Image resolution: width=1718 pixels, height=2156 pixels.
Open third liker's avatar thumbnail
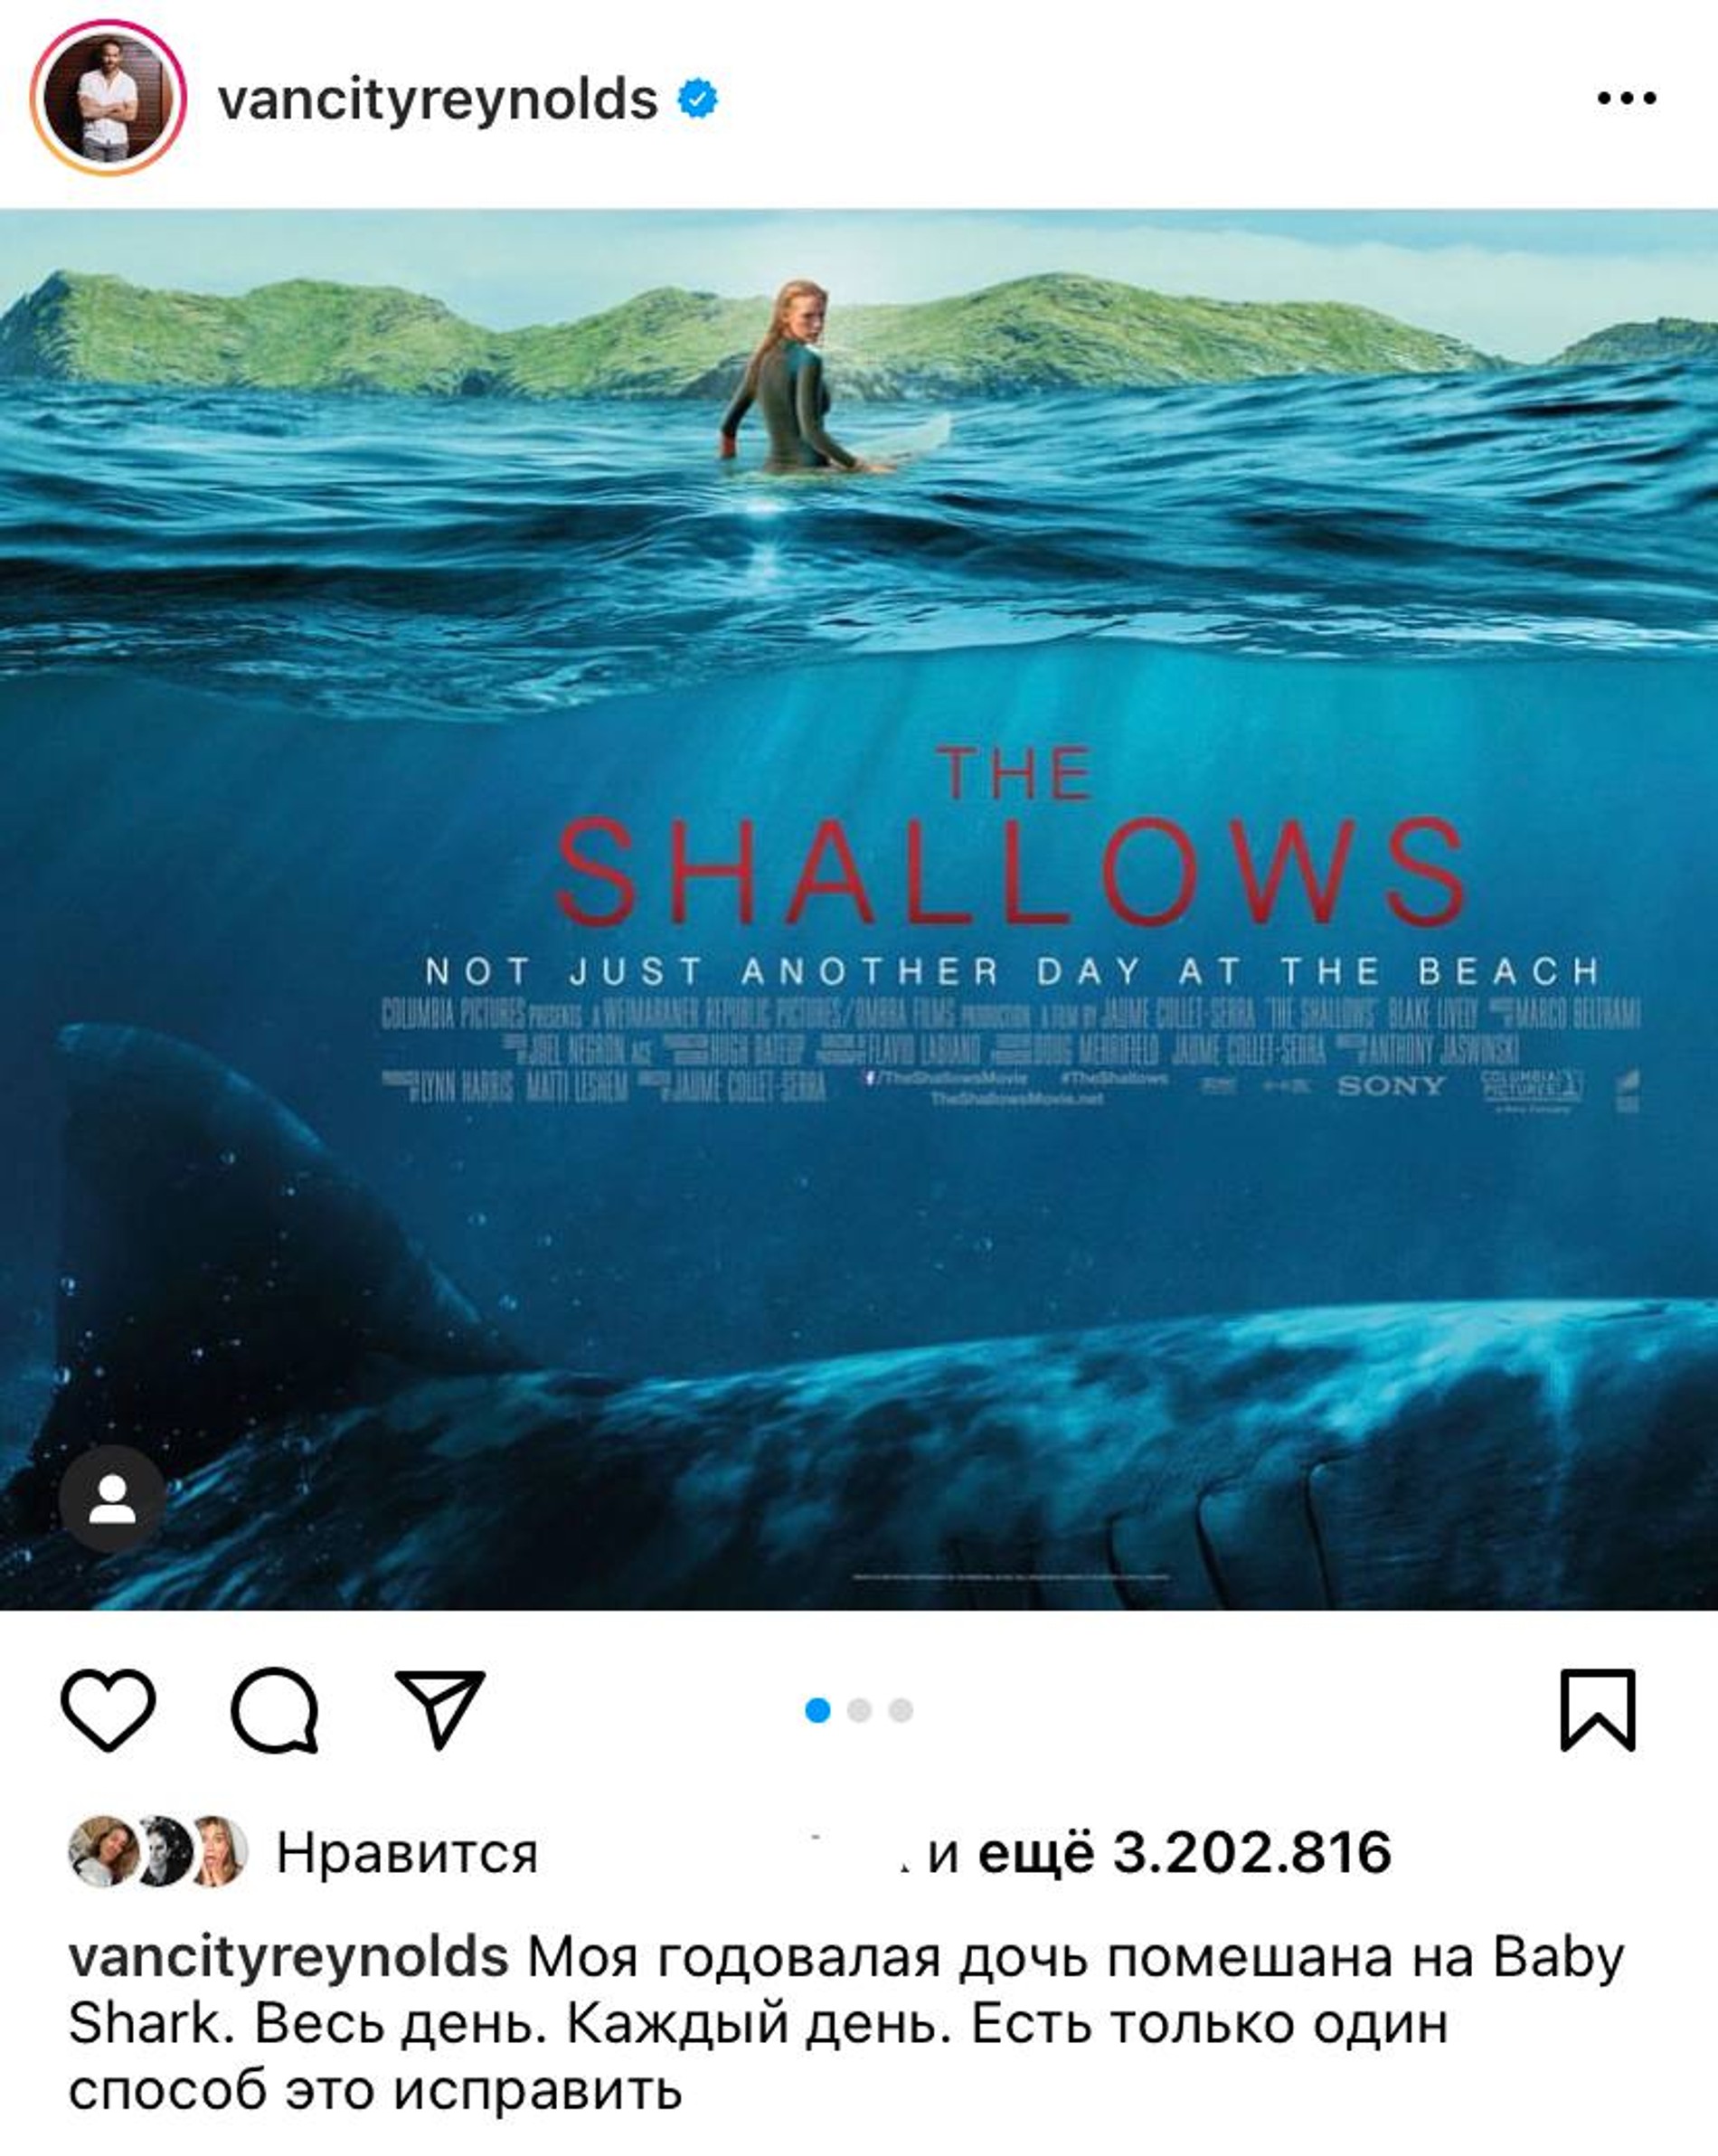point(217,1851)
